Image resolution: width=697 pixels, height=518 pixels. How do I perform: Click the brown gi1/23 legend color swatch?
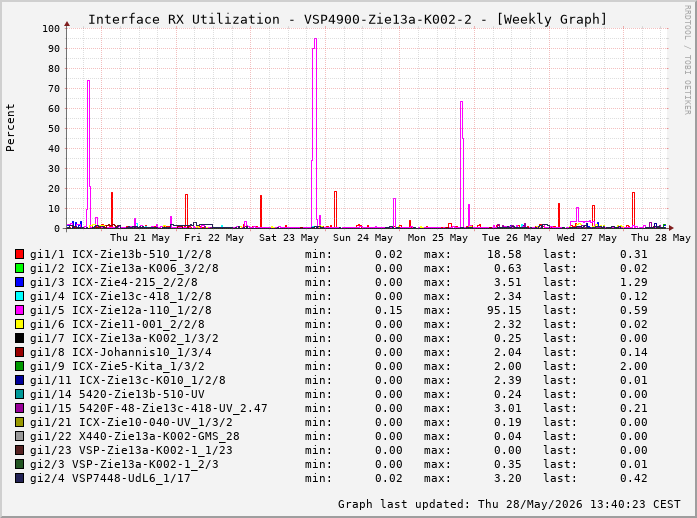tap(19, 450)
